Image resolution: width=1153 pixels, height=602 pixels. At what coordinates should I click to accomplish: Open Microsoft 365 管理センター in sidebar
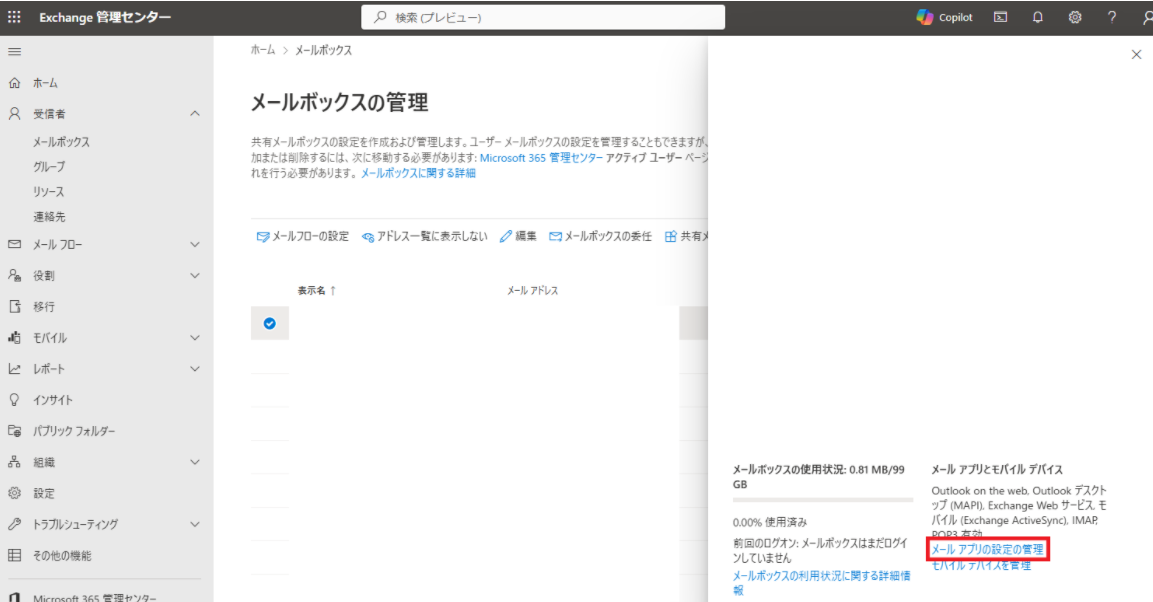click(94, 598)
